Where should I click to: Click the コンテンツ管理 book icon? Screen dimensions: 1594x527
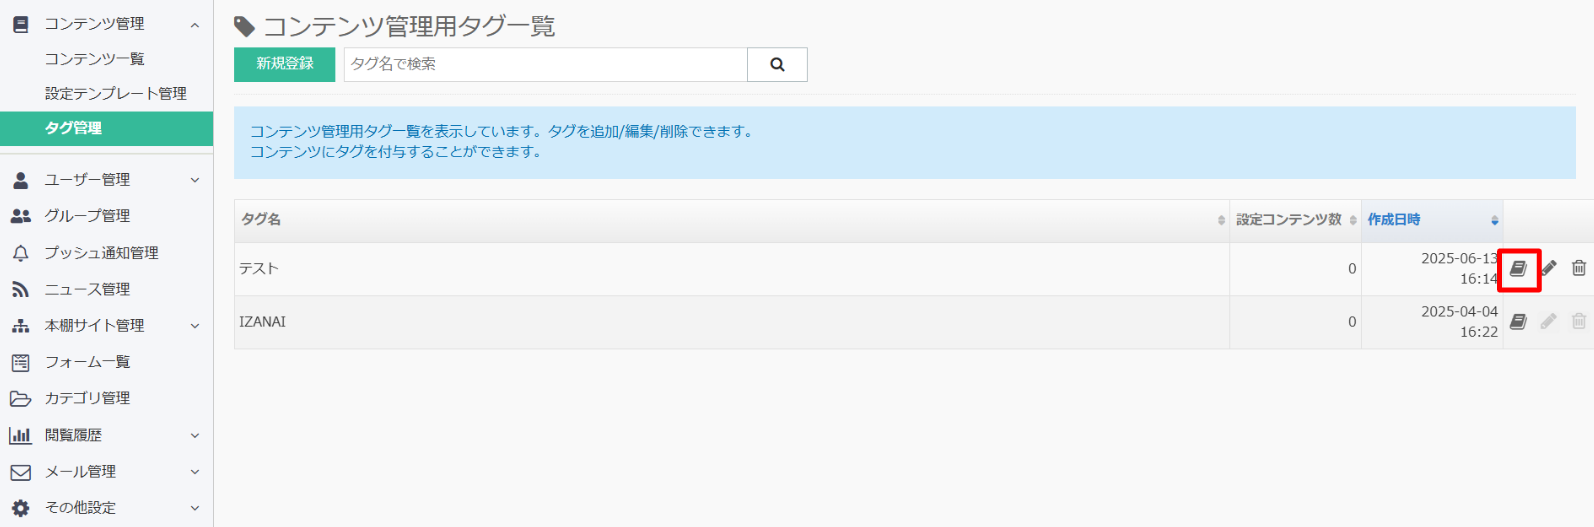point(20,24)
